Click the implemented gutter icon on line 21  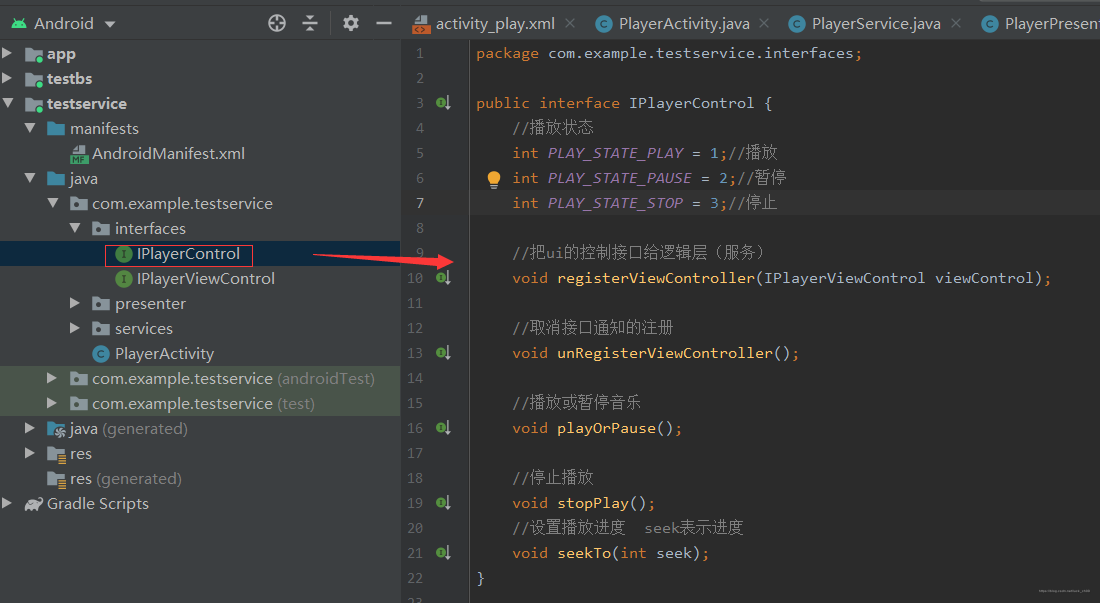pyautogui.click(x=443, y=553)
